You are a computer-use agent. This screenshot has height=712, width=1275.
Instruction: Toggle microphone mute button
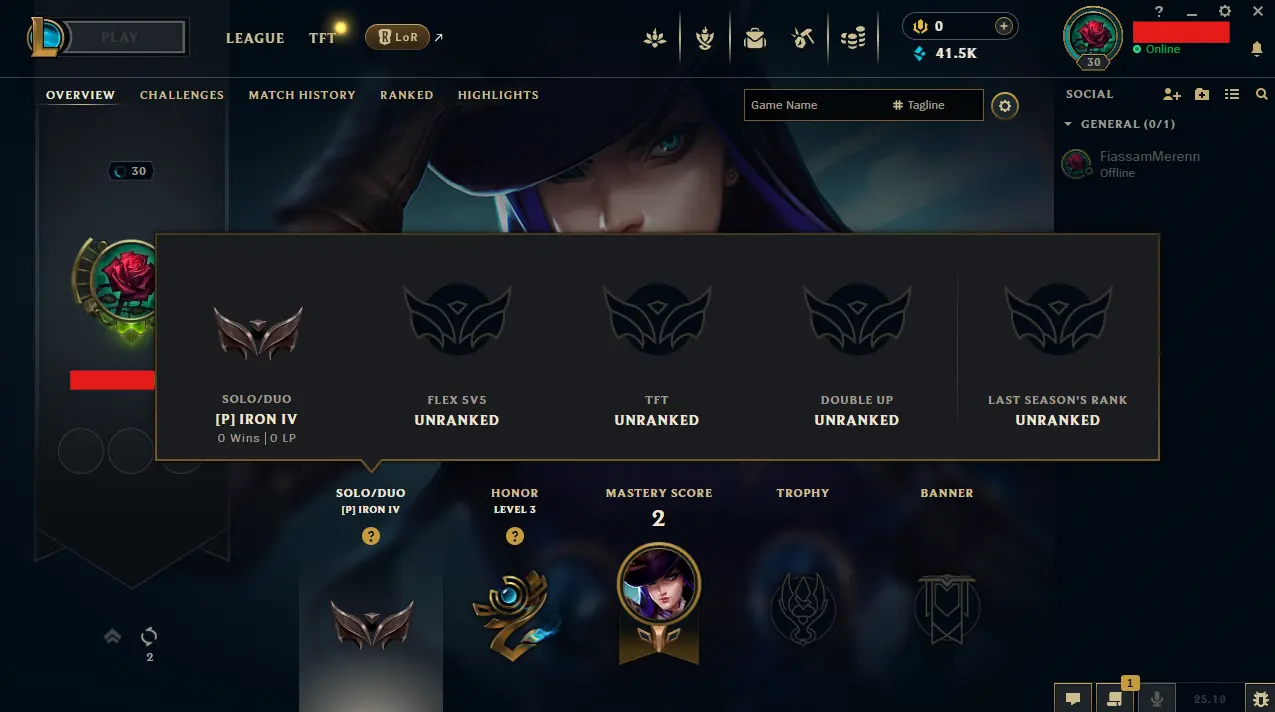click(x=1158, y=699)
